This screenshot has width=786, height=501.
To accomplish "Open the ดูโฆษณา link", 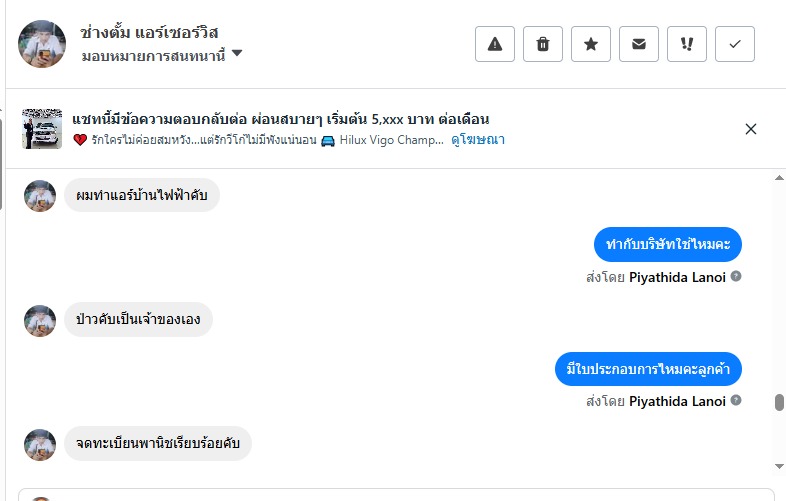I will coord(477,140).
